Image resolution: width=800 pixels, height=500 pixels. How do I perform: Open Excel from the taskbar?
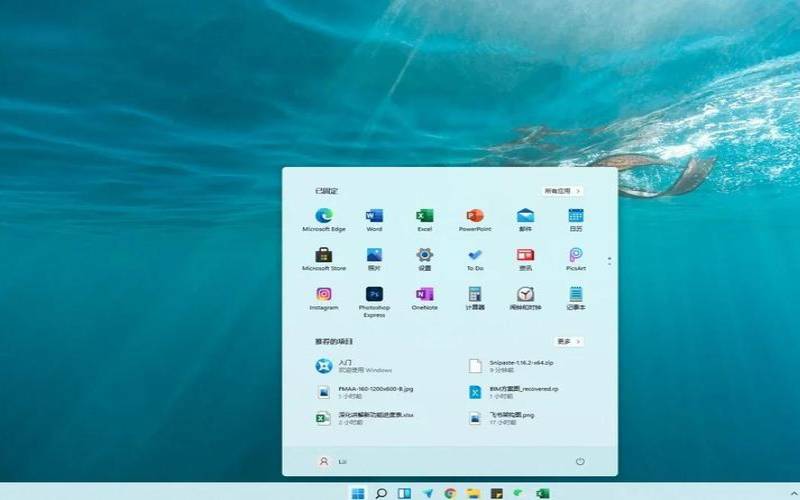[542, 493]
